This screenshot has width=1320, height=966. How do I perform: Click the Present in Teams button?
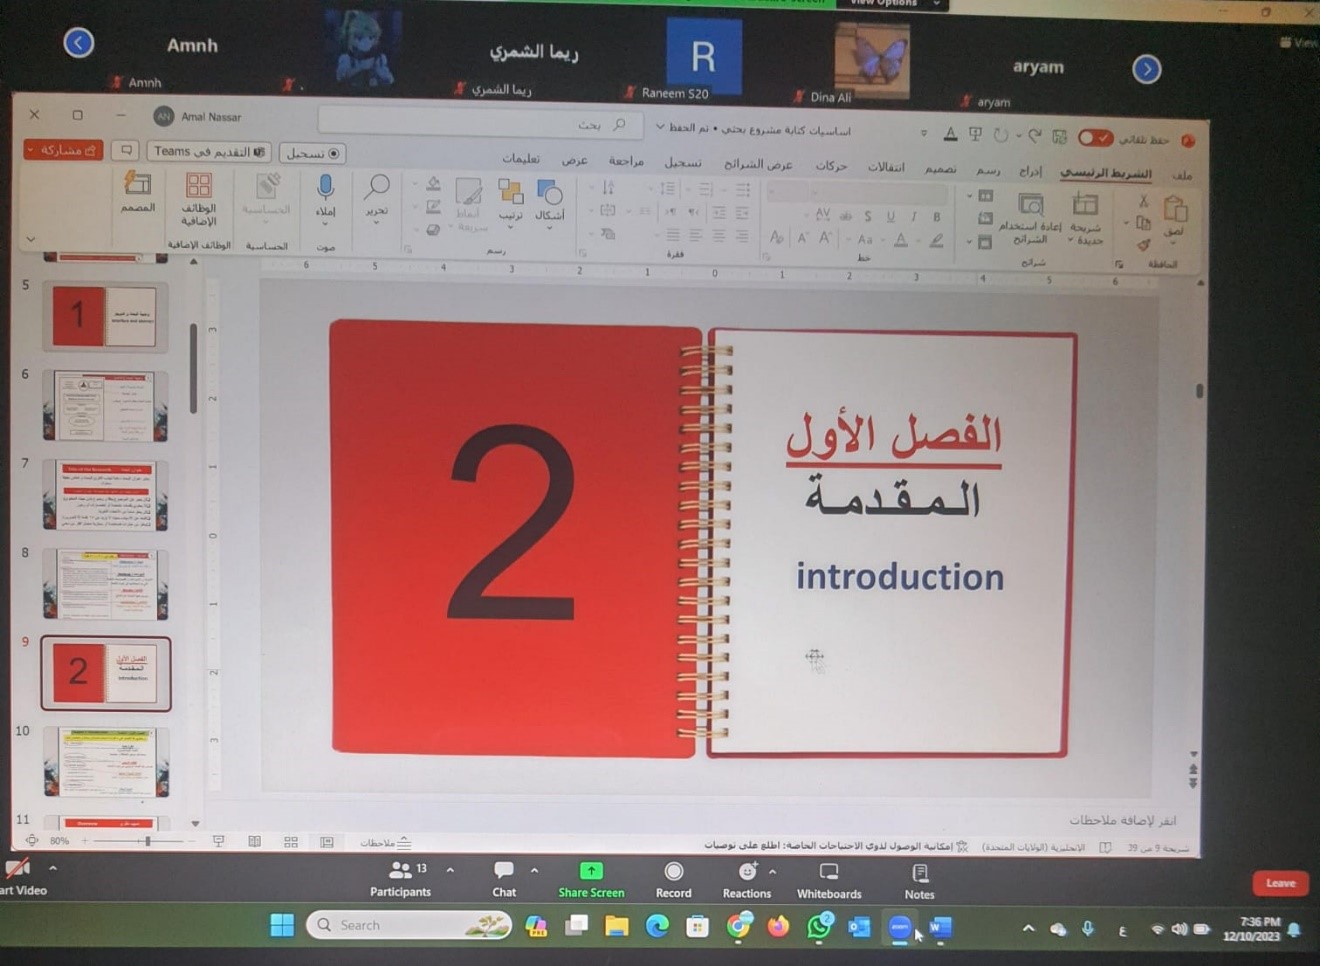click(209, 152)
